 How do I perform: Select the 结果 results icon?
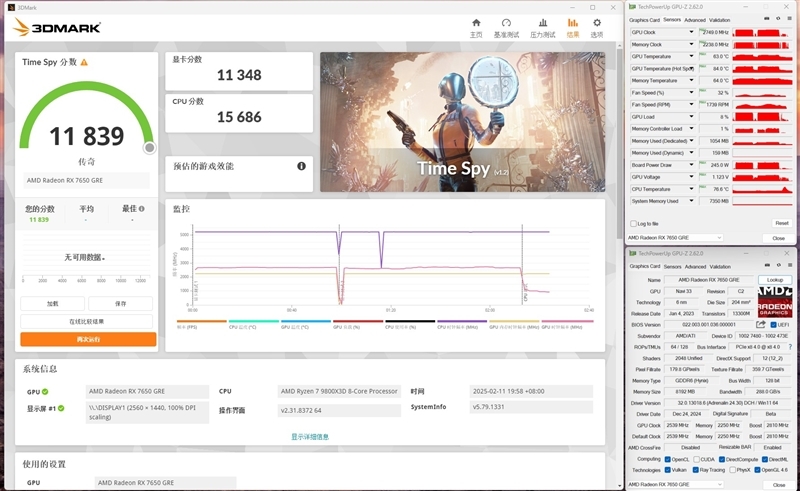[572, 23]
